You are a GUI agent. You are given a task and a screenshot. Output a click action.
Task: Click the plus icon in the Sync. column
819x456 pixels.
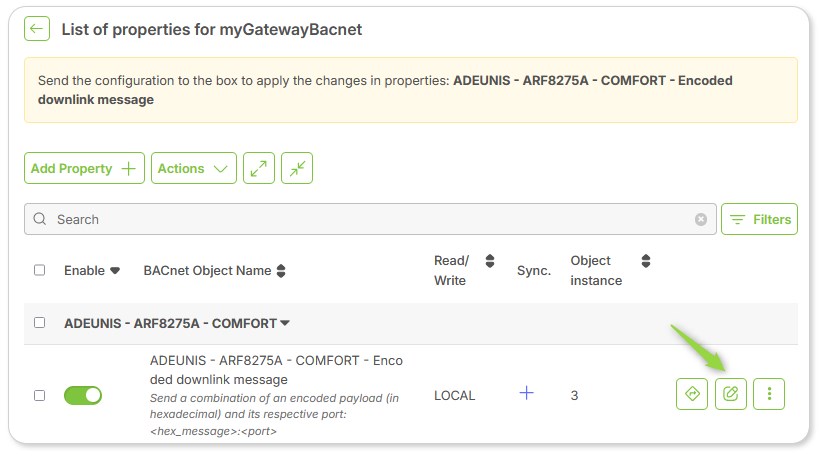pyautogui.click(x=526, y=393)
